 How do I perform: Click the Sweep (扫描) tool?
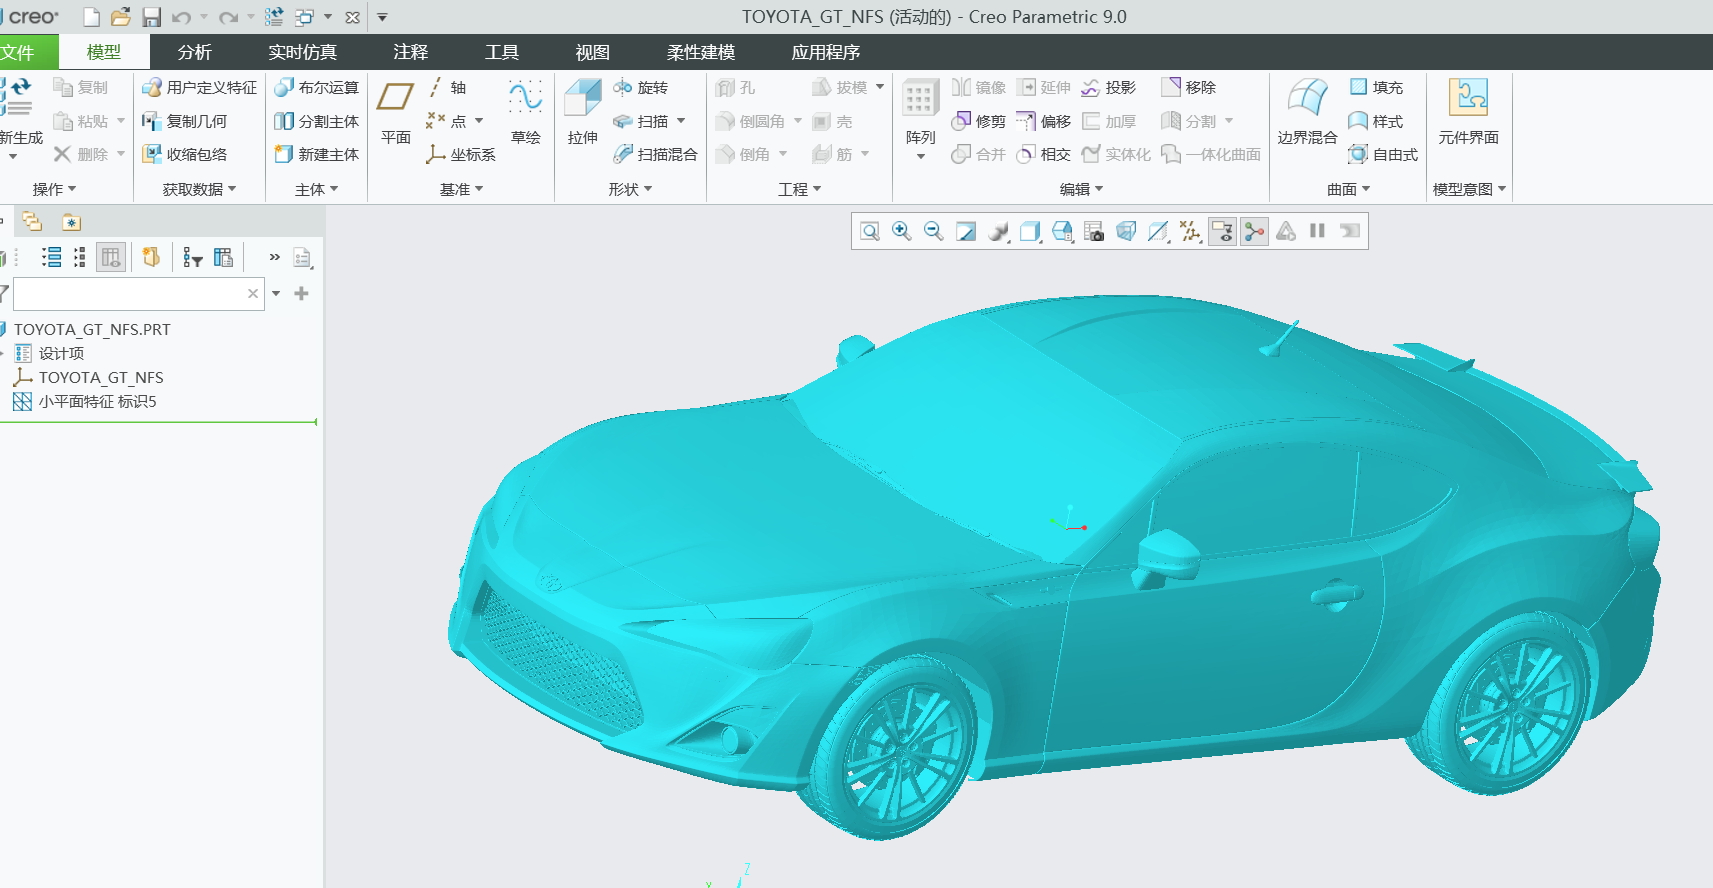click(640, 121)
